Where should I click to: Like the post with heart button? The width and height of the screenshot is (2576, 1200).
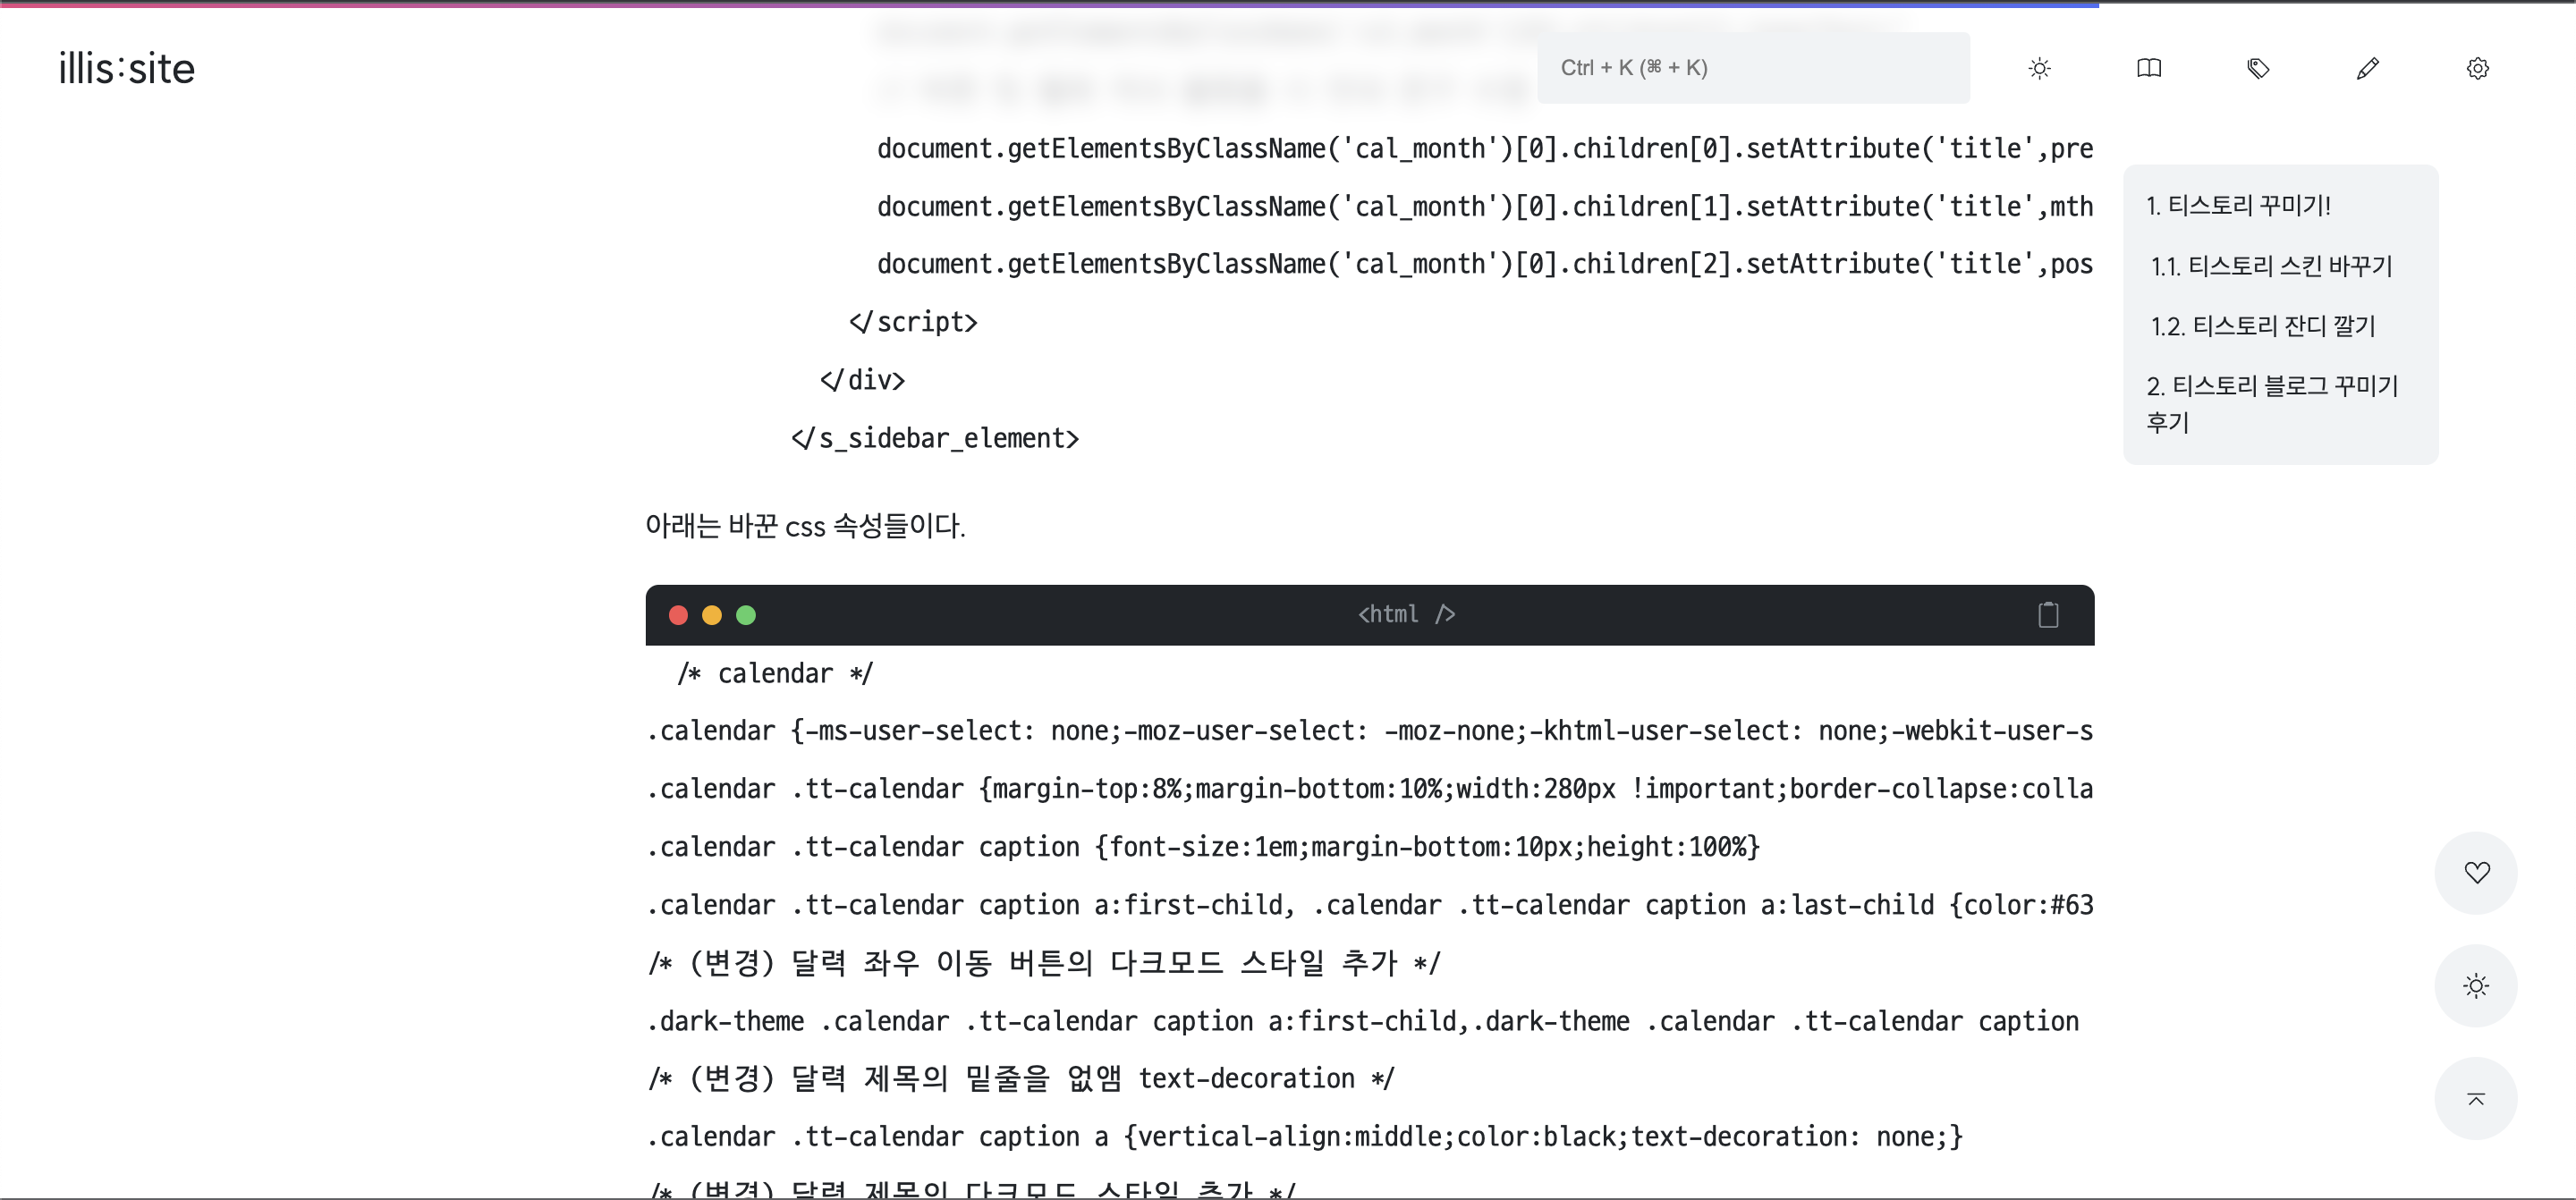pyautogui.click(x=2476, y=872)
